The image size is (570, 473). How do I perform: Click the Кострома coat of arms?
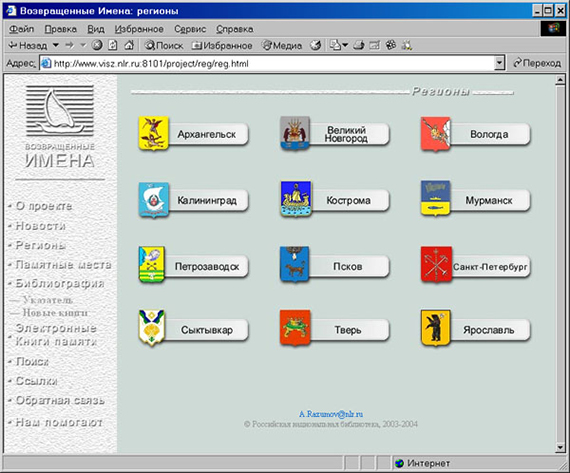296,199
